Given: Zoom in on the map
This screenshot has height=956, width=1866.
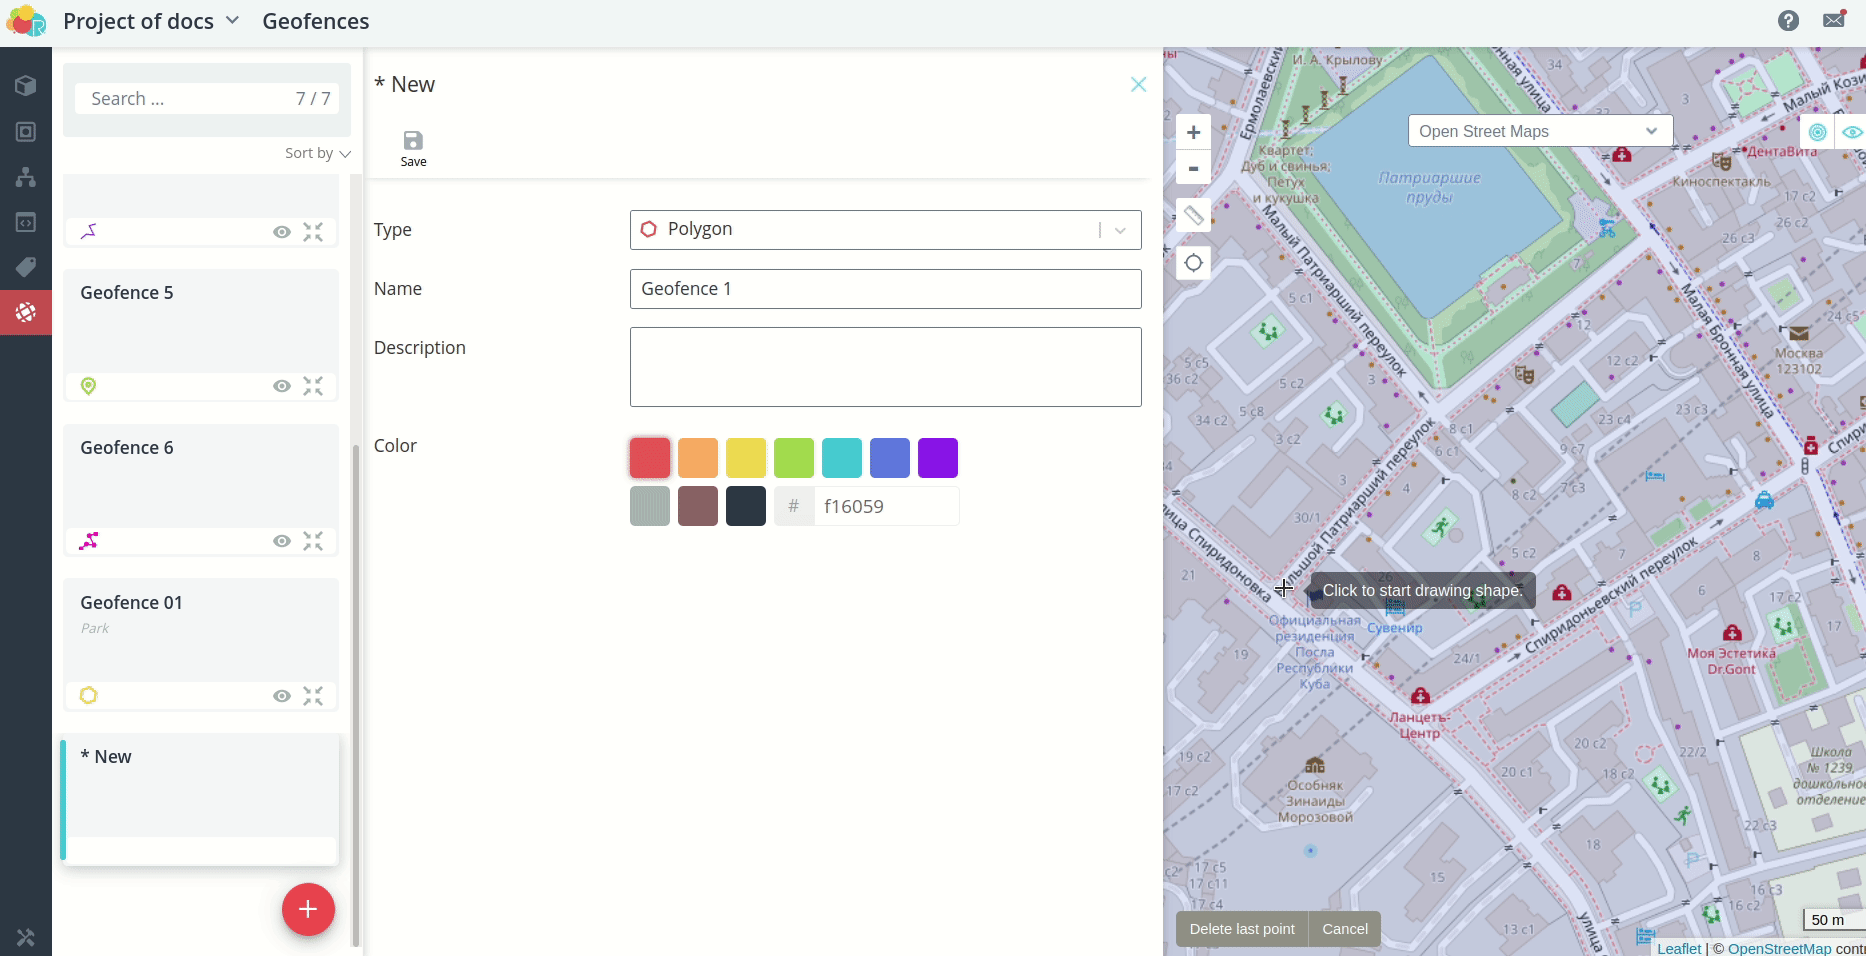Looking at the screenshot, I should click(x=1193, y=132).
